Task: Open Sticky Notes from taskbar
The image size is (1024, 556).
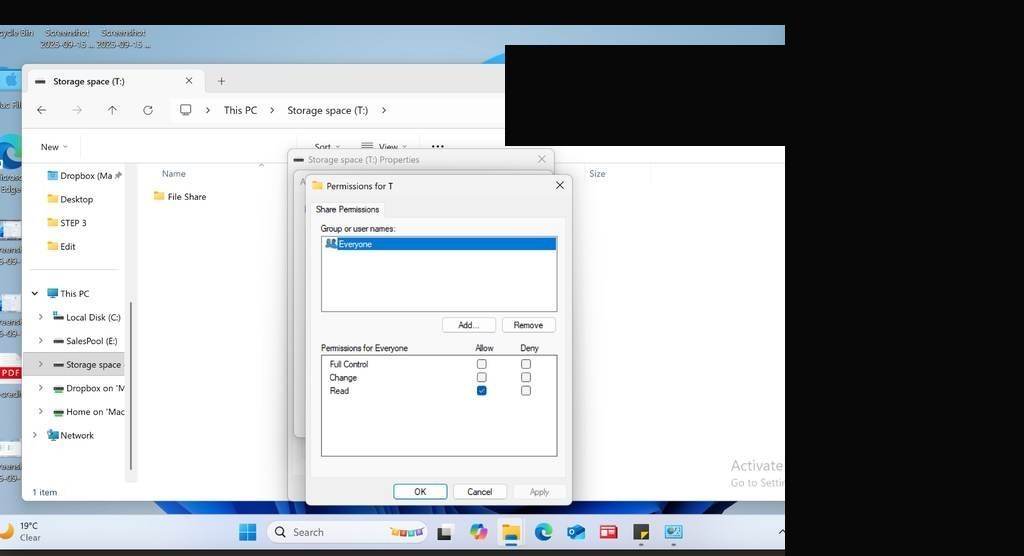Action: [x=641, y=532]
